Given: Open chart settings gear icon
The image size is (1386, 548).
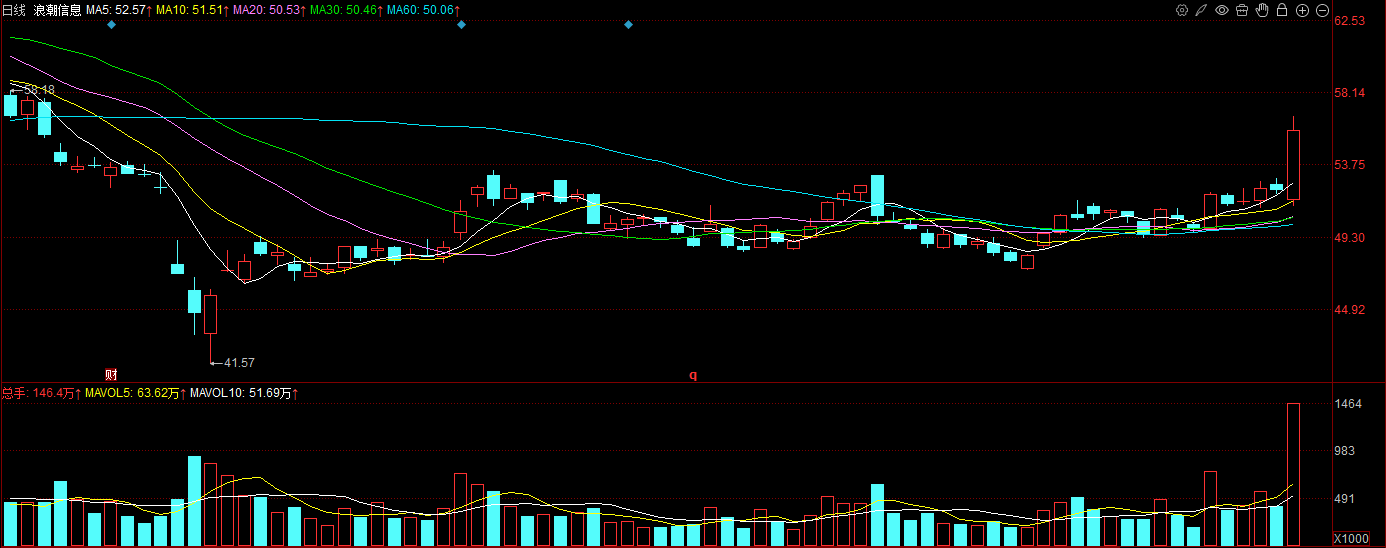Looking at the screenshot, I should [x=1182, y=10].
